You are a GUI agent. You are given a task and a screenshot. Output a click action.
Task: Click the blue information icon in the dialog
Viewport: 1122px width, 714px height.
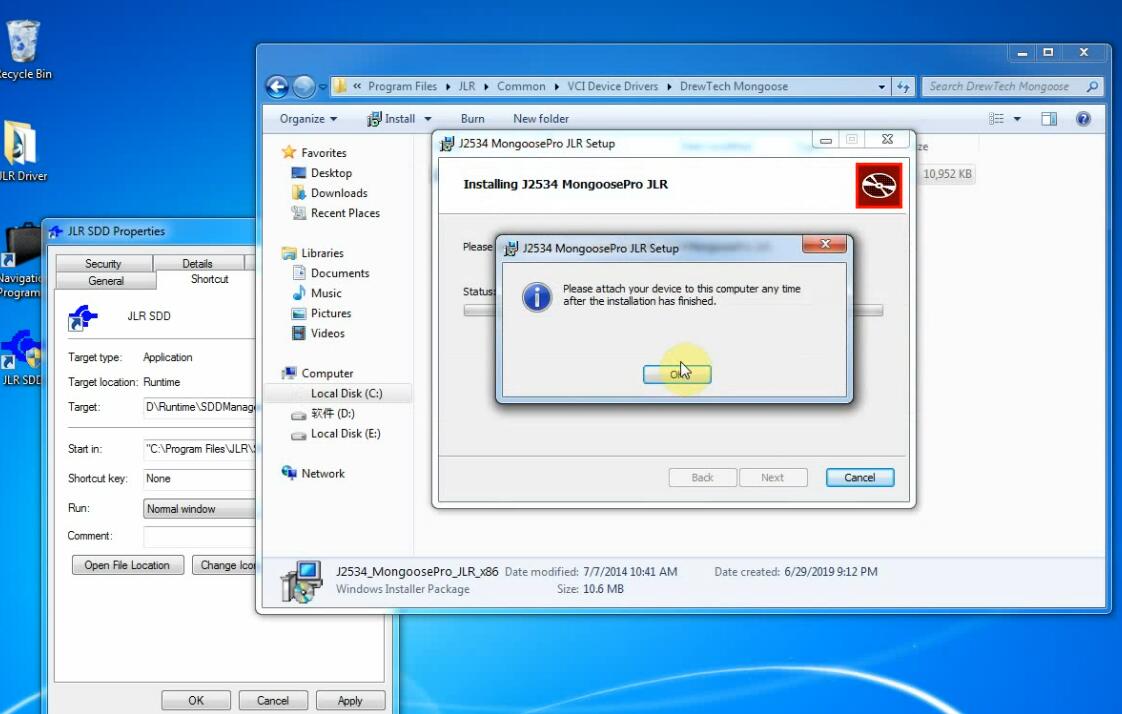click(x=537, y=296)
